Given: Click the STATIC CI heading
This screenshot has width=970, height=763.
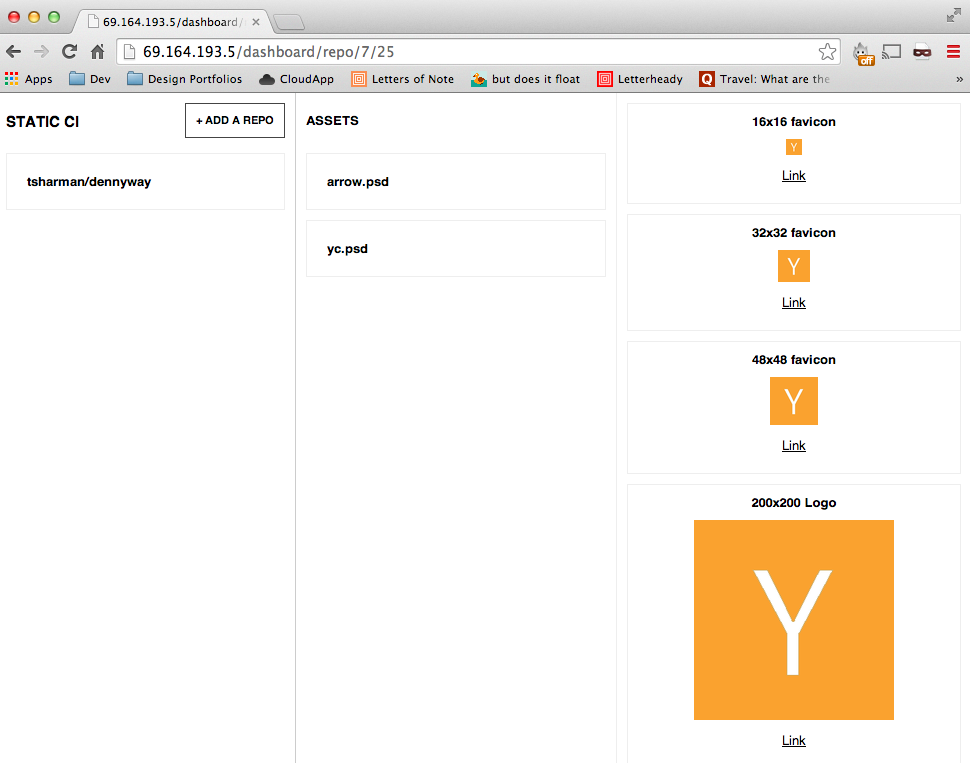Looking at the screenshot, I should (x=43, y=122).
